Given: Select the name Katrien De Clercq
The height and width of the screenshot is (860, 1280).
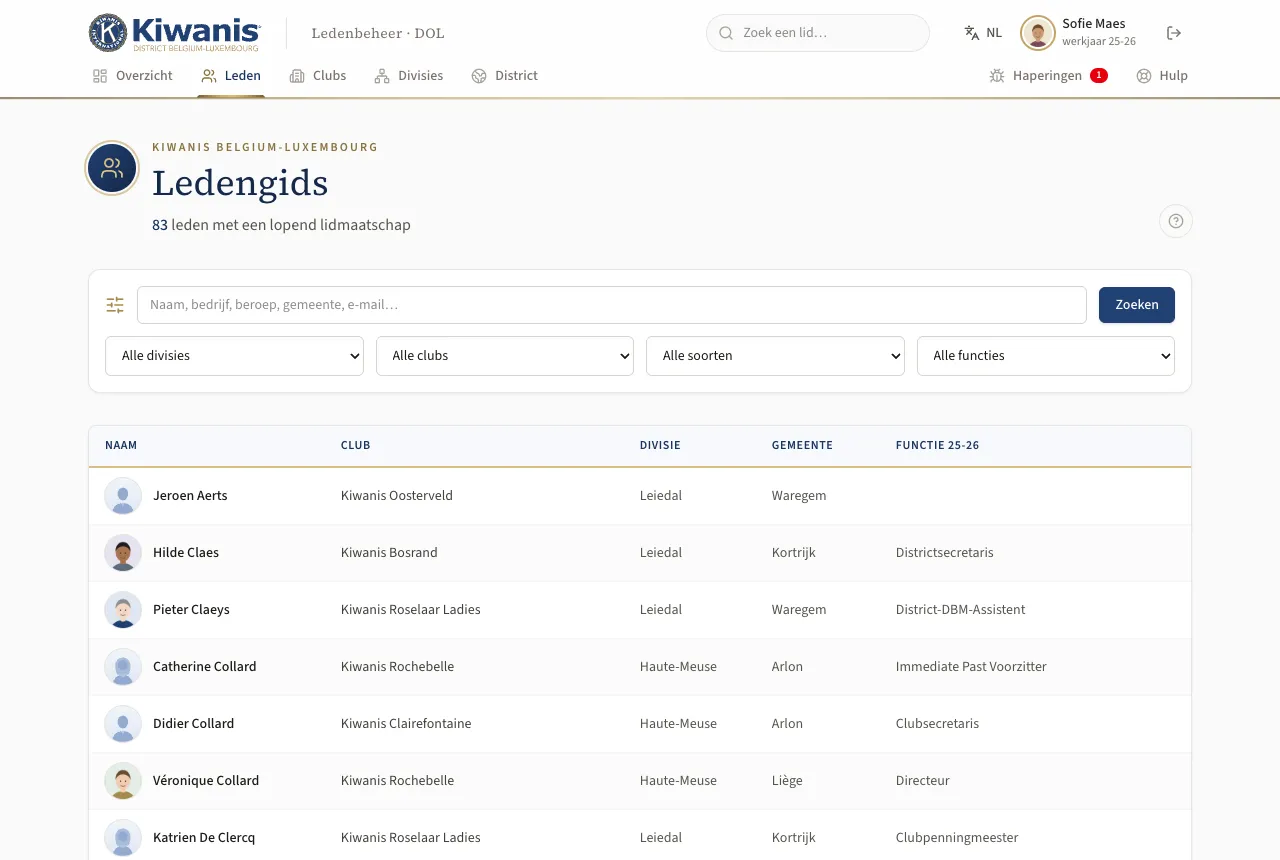Looking at the screenshot, I should [204, 838].
